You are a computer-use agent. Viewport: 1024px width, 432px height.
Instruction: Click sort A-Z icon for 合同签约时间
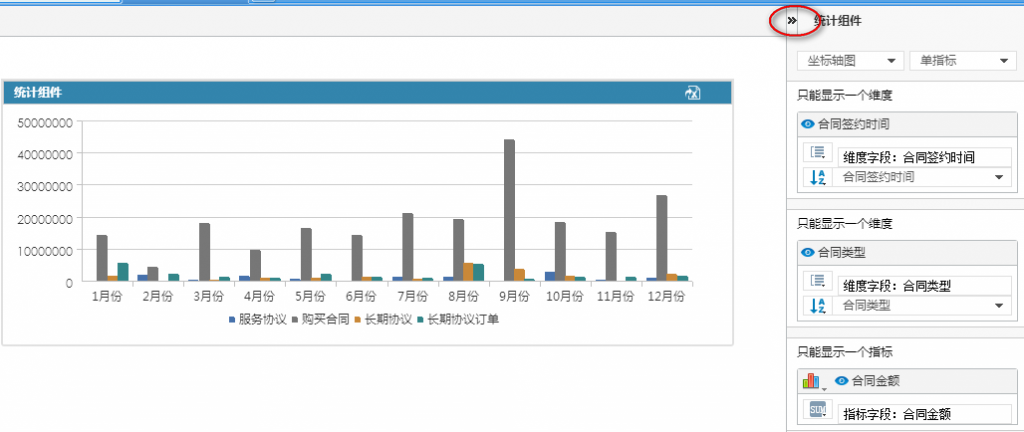pos(817,177)
